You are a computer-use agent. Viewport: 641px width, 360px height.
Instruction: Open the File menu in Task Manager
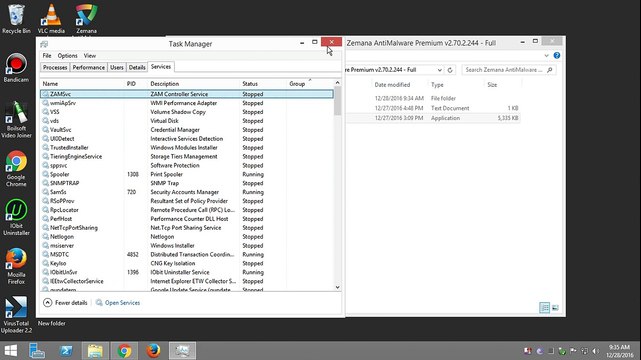tap(47, 56)
